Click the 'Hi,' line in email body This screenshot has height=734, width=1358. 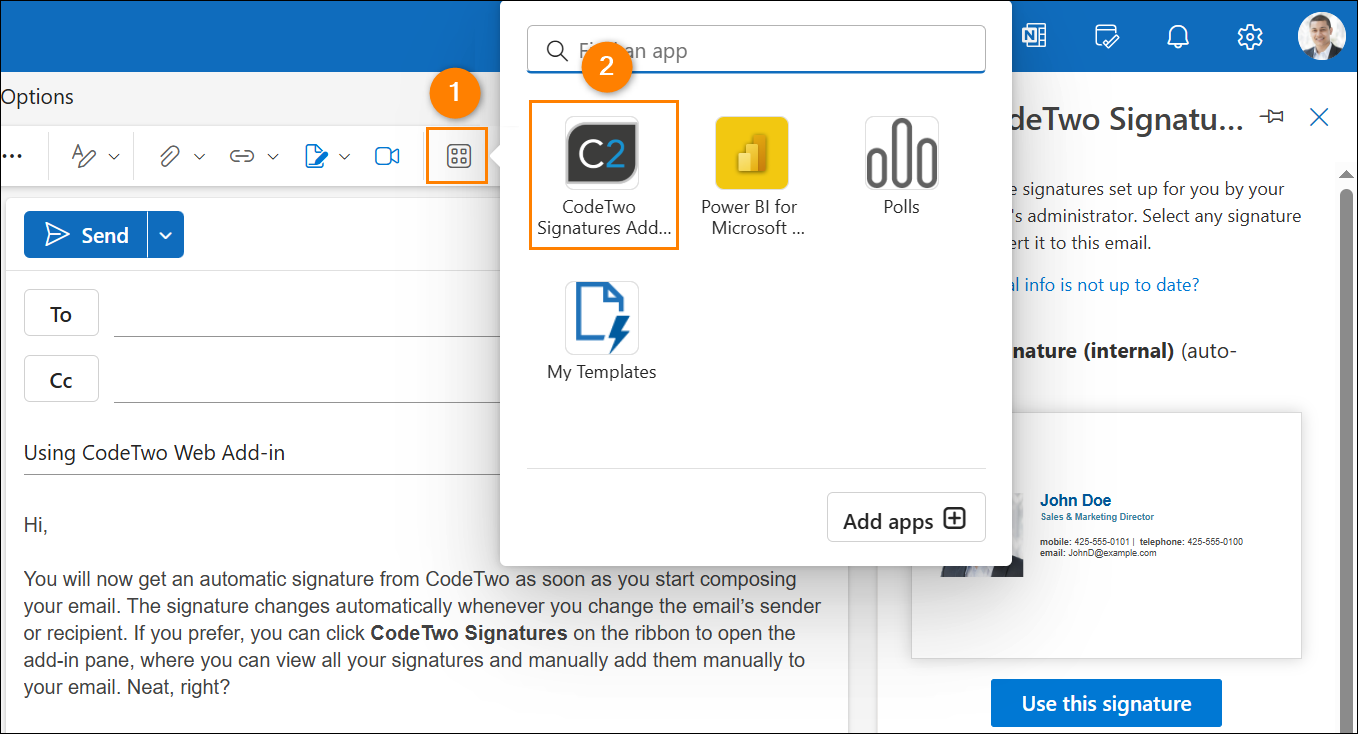[x=36, y=524]
